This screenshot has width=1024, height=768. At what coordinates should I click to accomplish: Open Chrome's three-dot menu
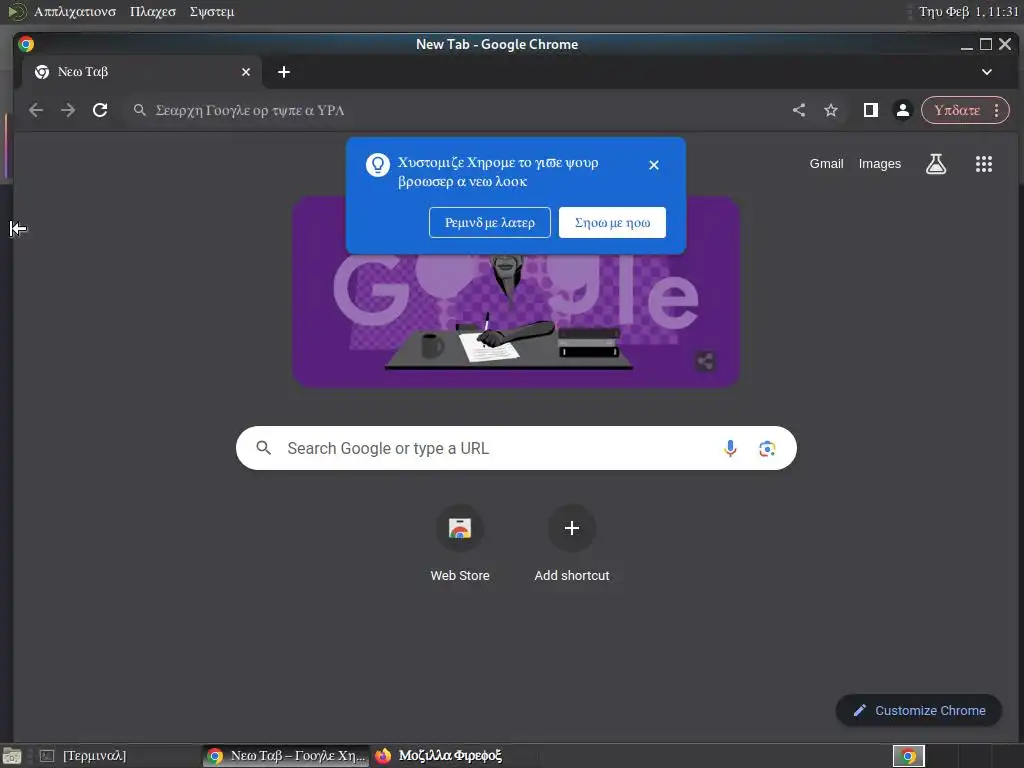(997, 110)
